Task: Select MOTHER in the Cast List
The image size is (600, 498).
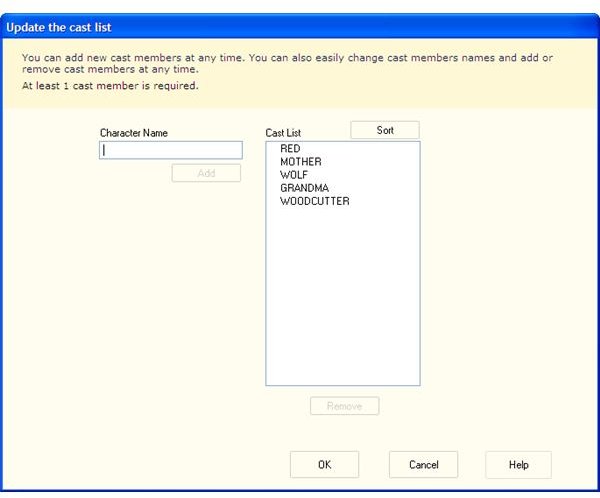Action: 301,162
